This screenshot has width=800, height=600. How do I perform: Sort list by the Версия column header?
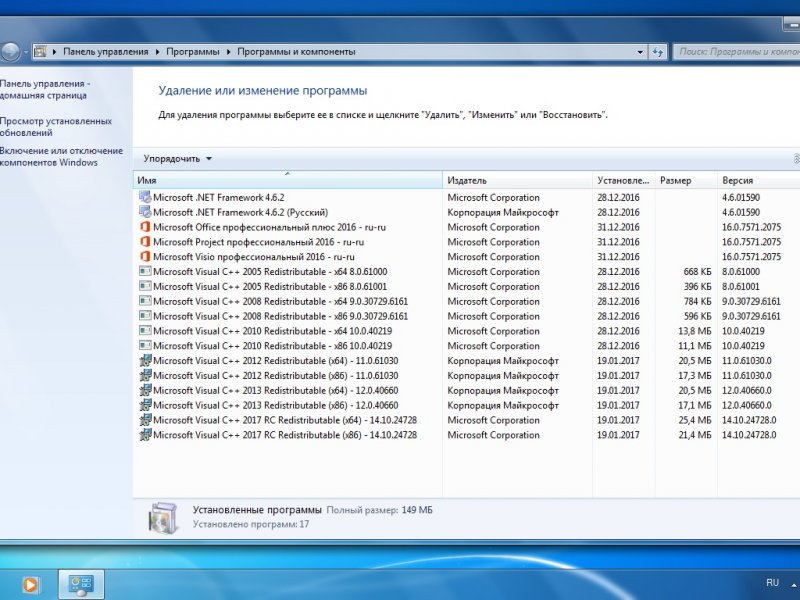(x=759, y=180)
